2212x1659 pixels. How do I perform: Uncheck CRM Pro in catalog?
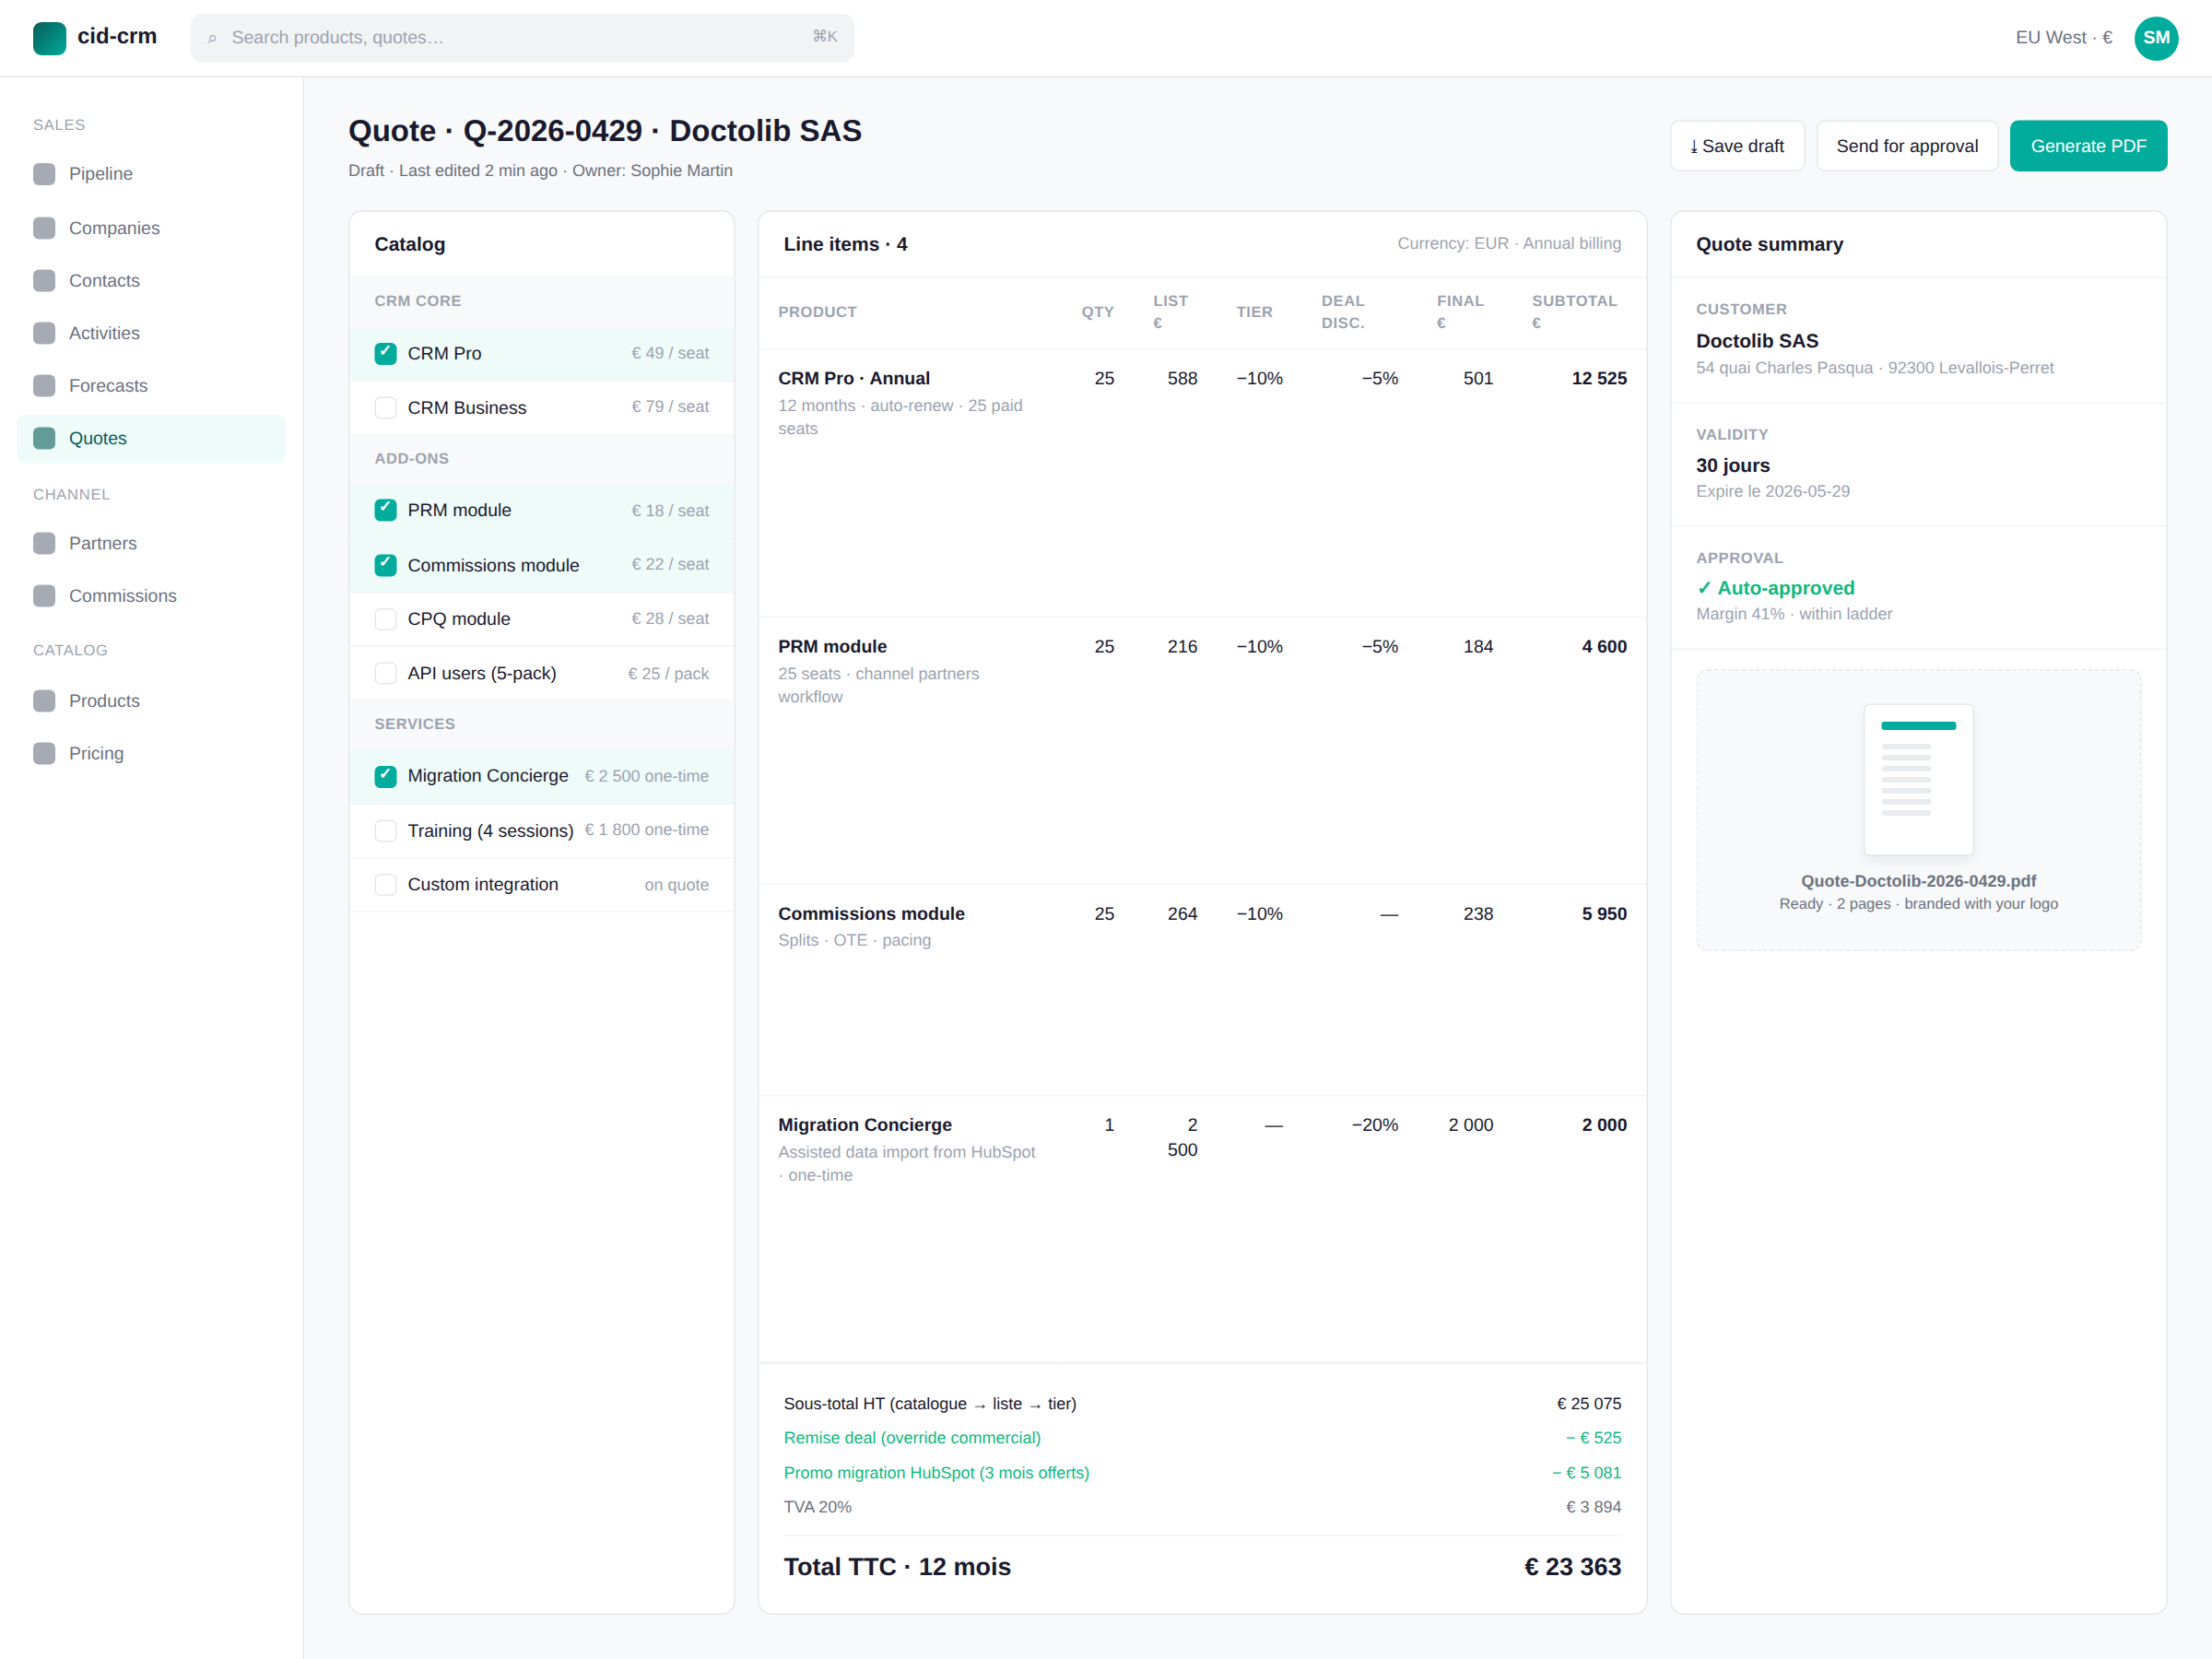tap(385, 353)
